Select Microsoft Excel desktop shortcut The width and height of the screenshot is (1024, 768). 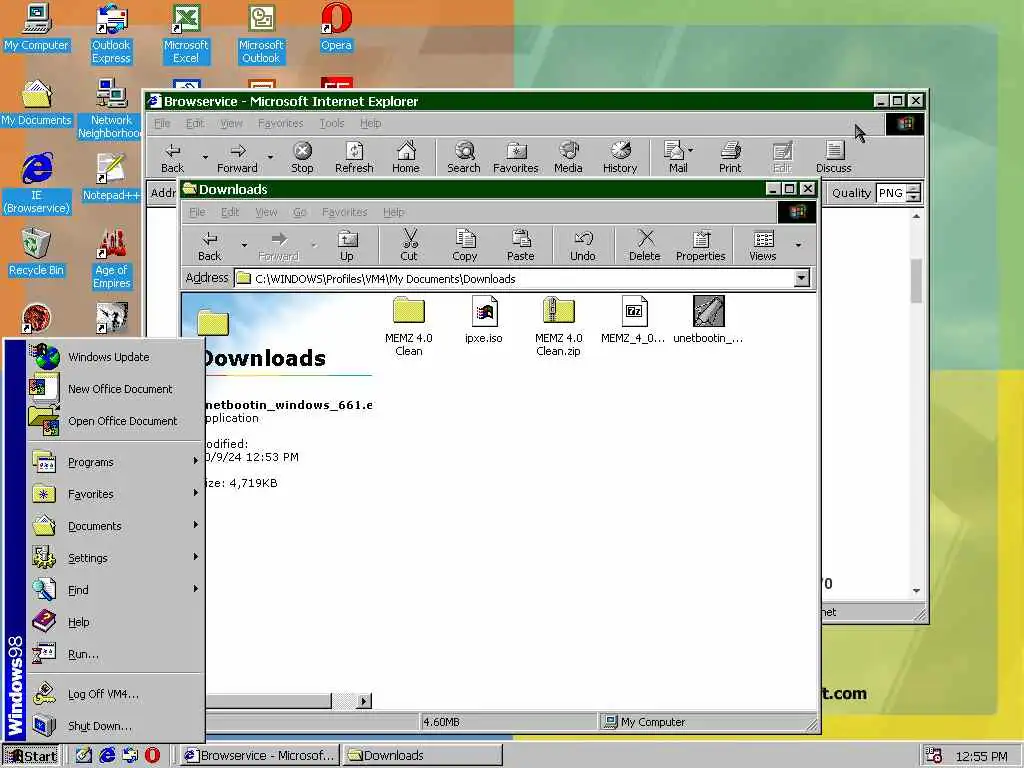click(186, 34)
